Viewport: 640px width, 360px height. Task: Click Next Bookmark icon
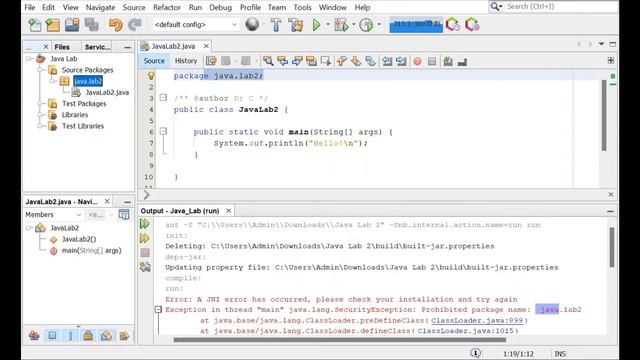[356, 61]
